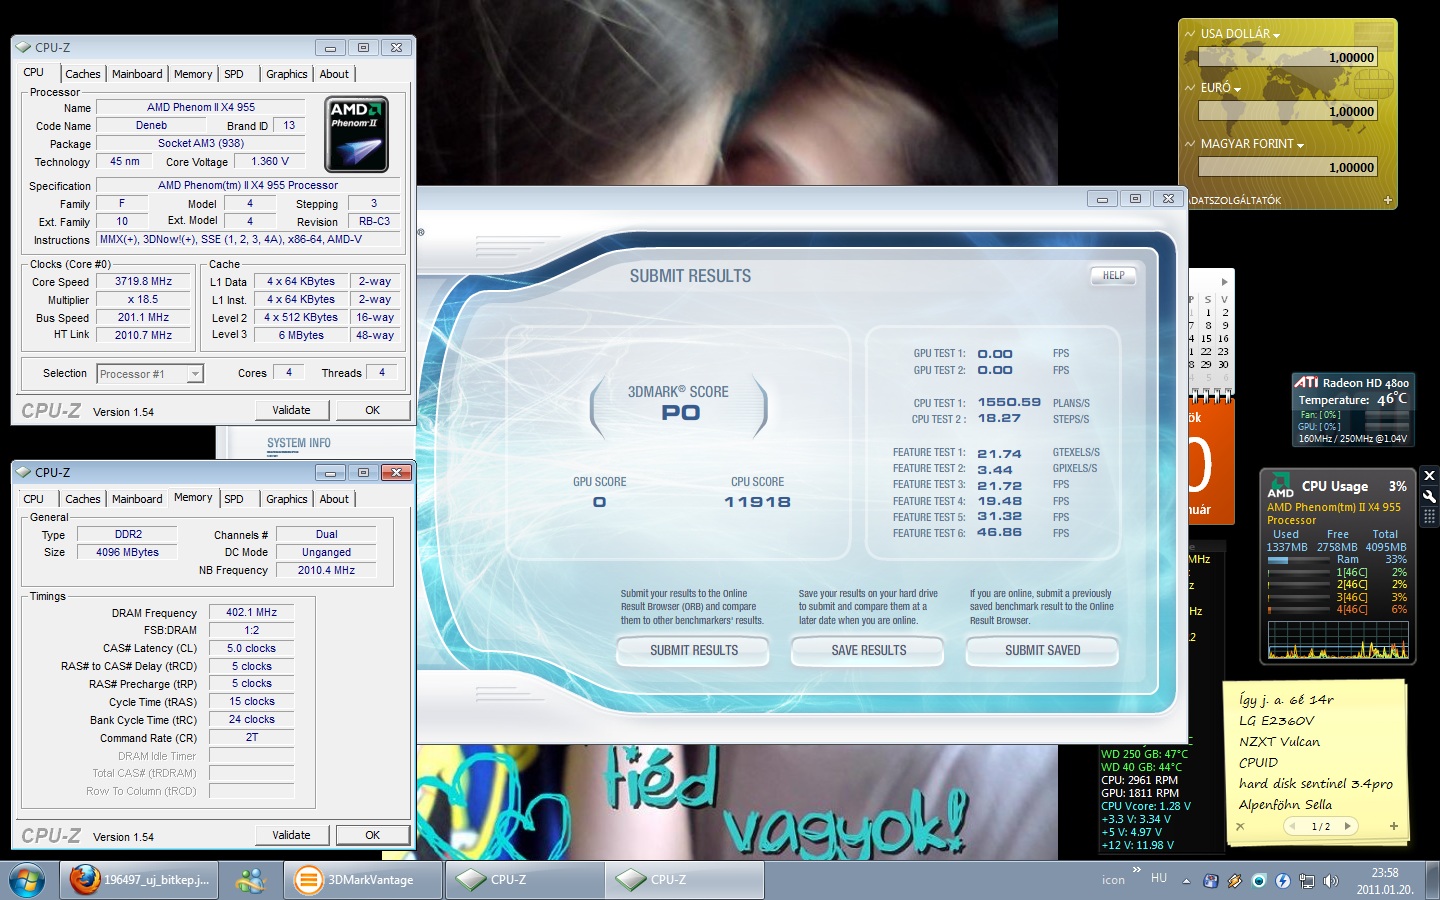Click the AMD Phenom II logo in CPU-Z
The image size is (1440, 900).
click(357, 134)
